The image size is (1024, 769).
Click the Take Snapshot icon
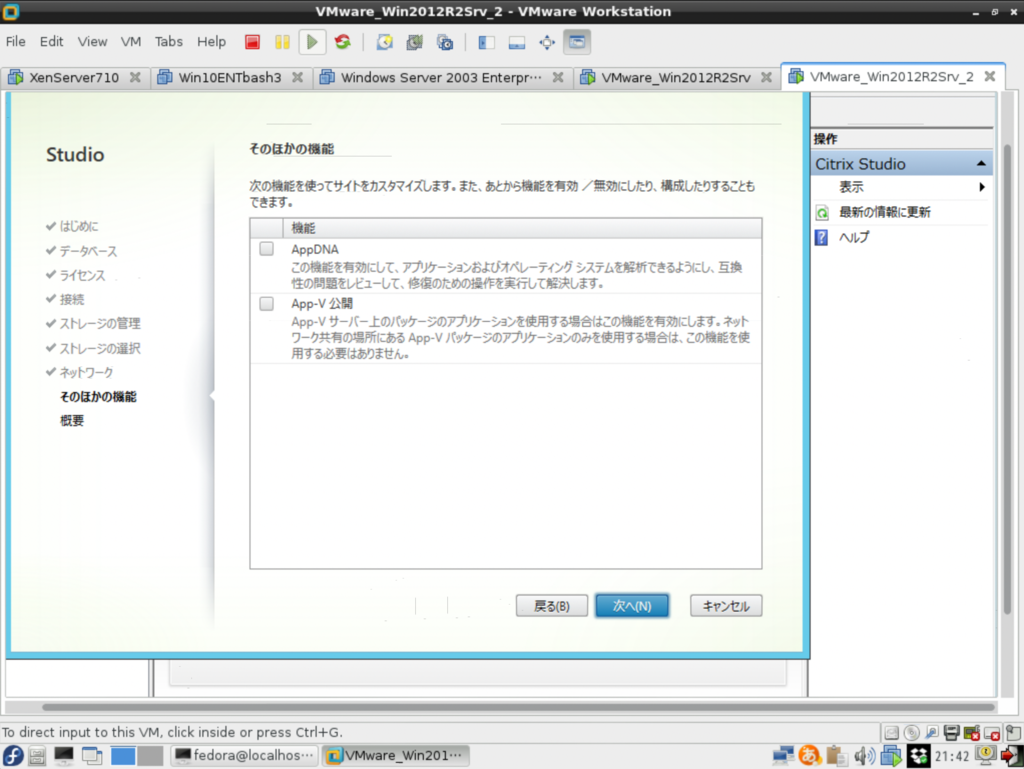385,42
